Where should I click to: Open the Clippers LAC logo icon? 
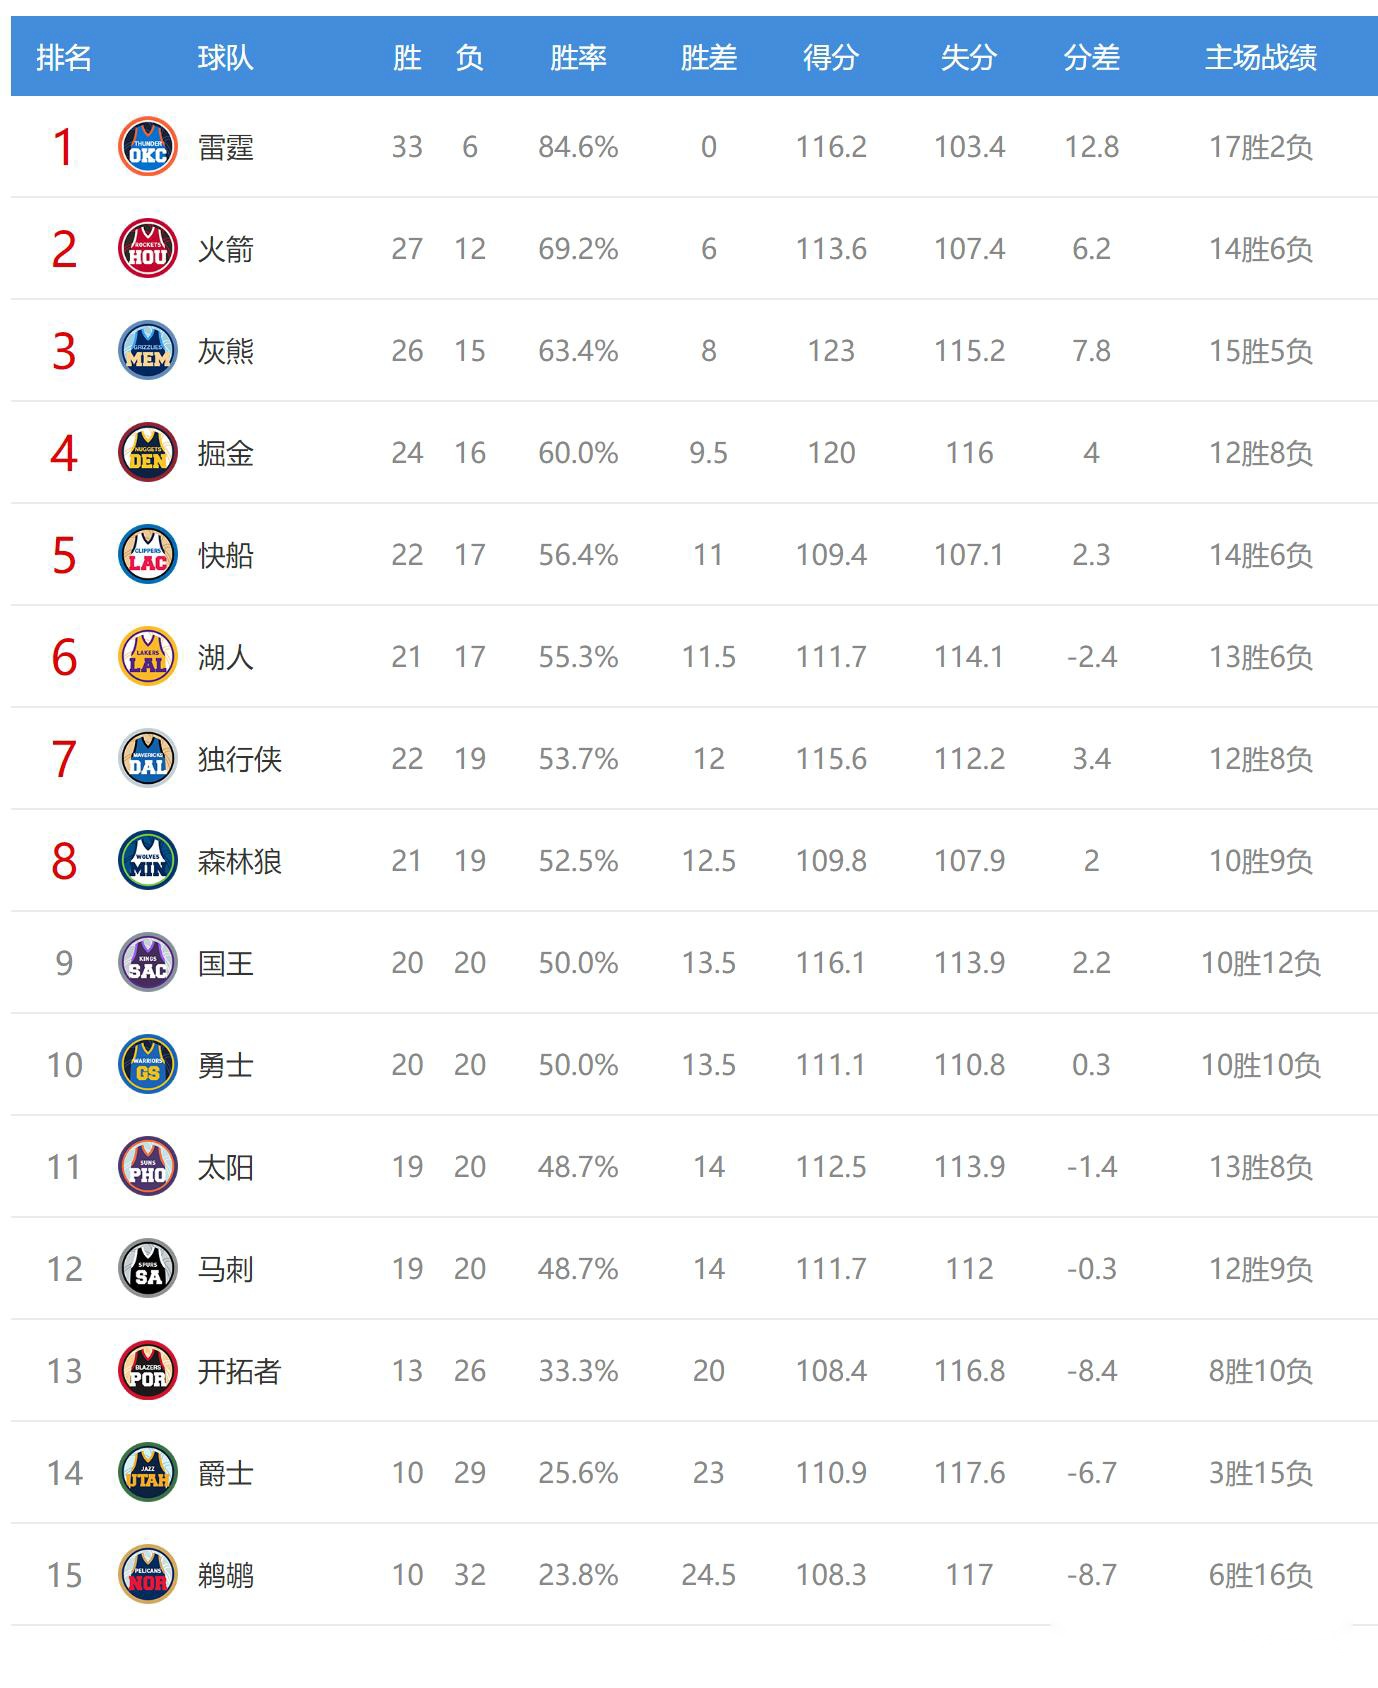click(x=148, y=555)
